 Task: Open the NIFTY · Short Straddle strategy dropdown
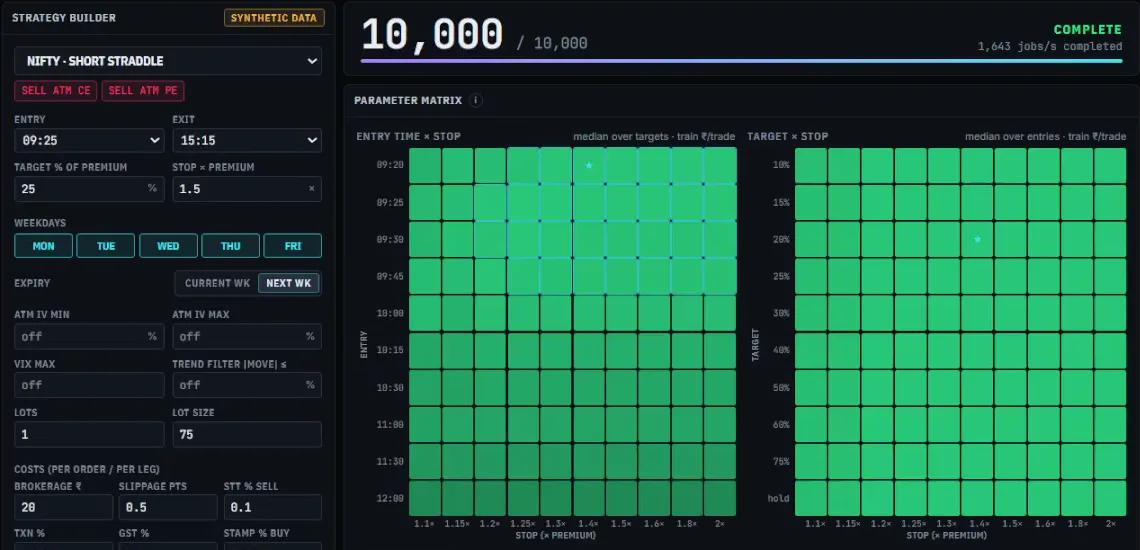pyautogui.click(x=168, y=61)
